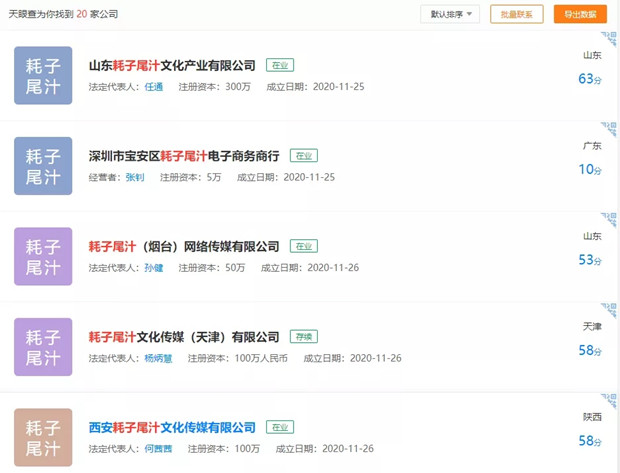Click 存续 status tag of 天津 company
This screenshot has width=620, height=473.
click(304, 337)
